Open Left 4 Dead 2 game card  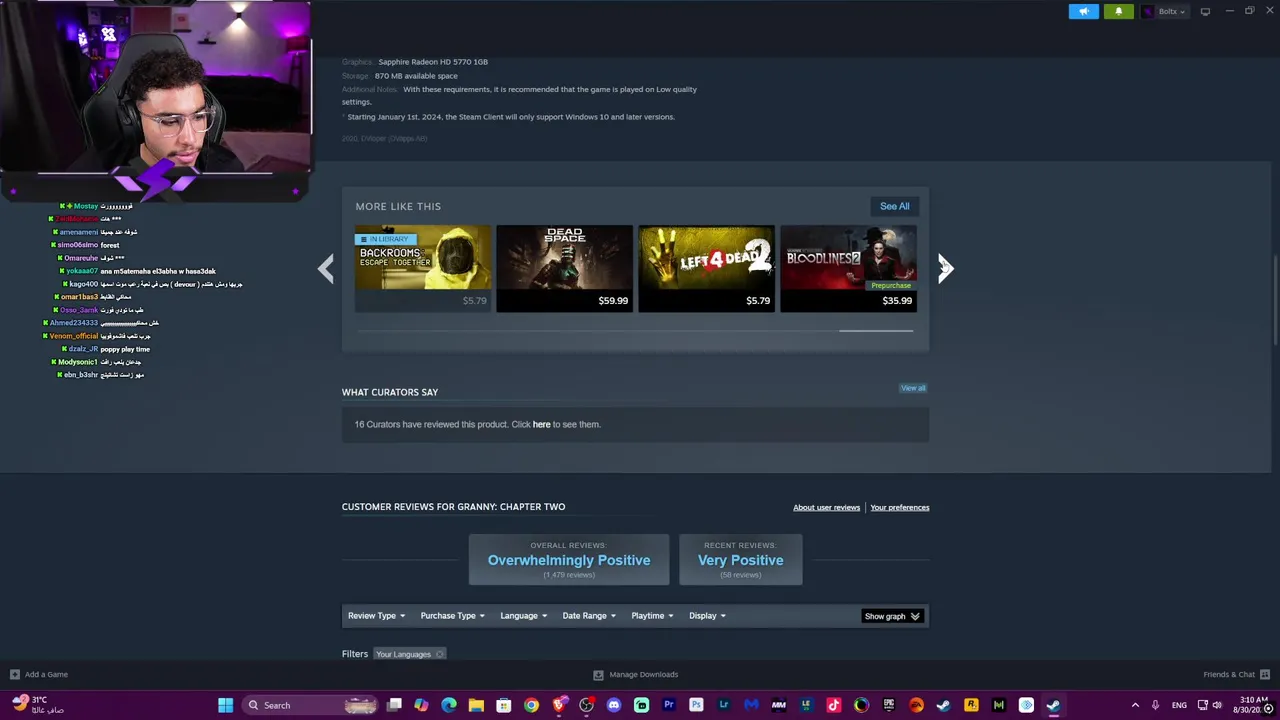click(x=706, y=269)
